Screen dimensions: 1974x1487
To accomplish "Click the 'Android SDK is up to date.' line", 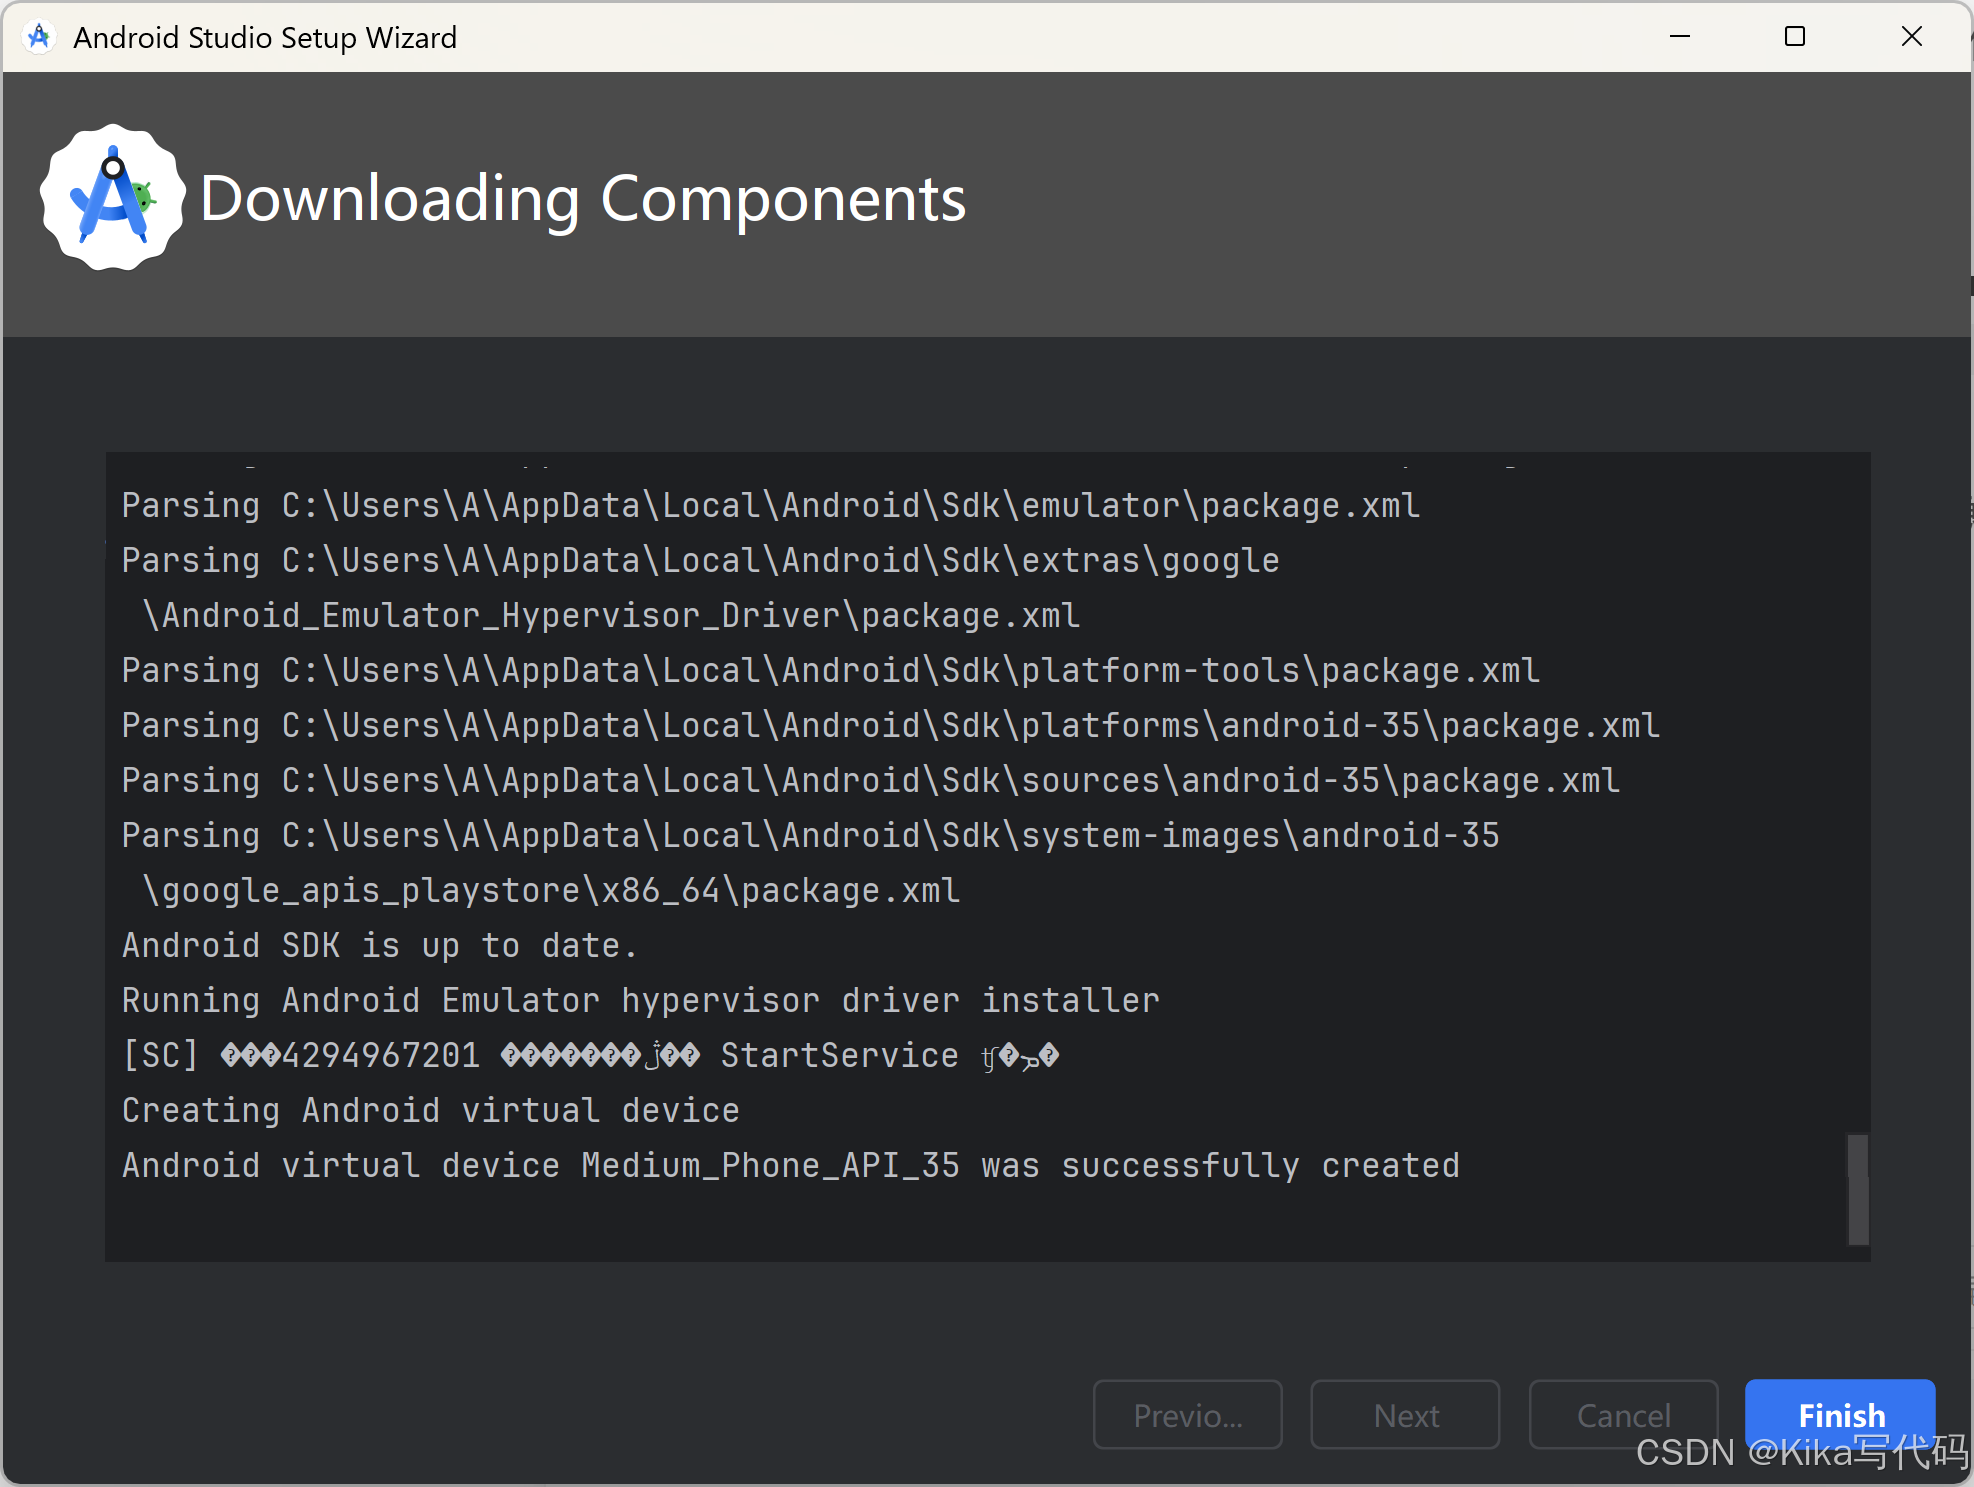I will pos(379,945).
